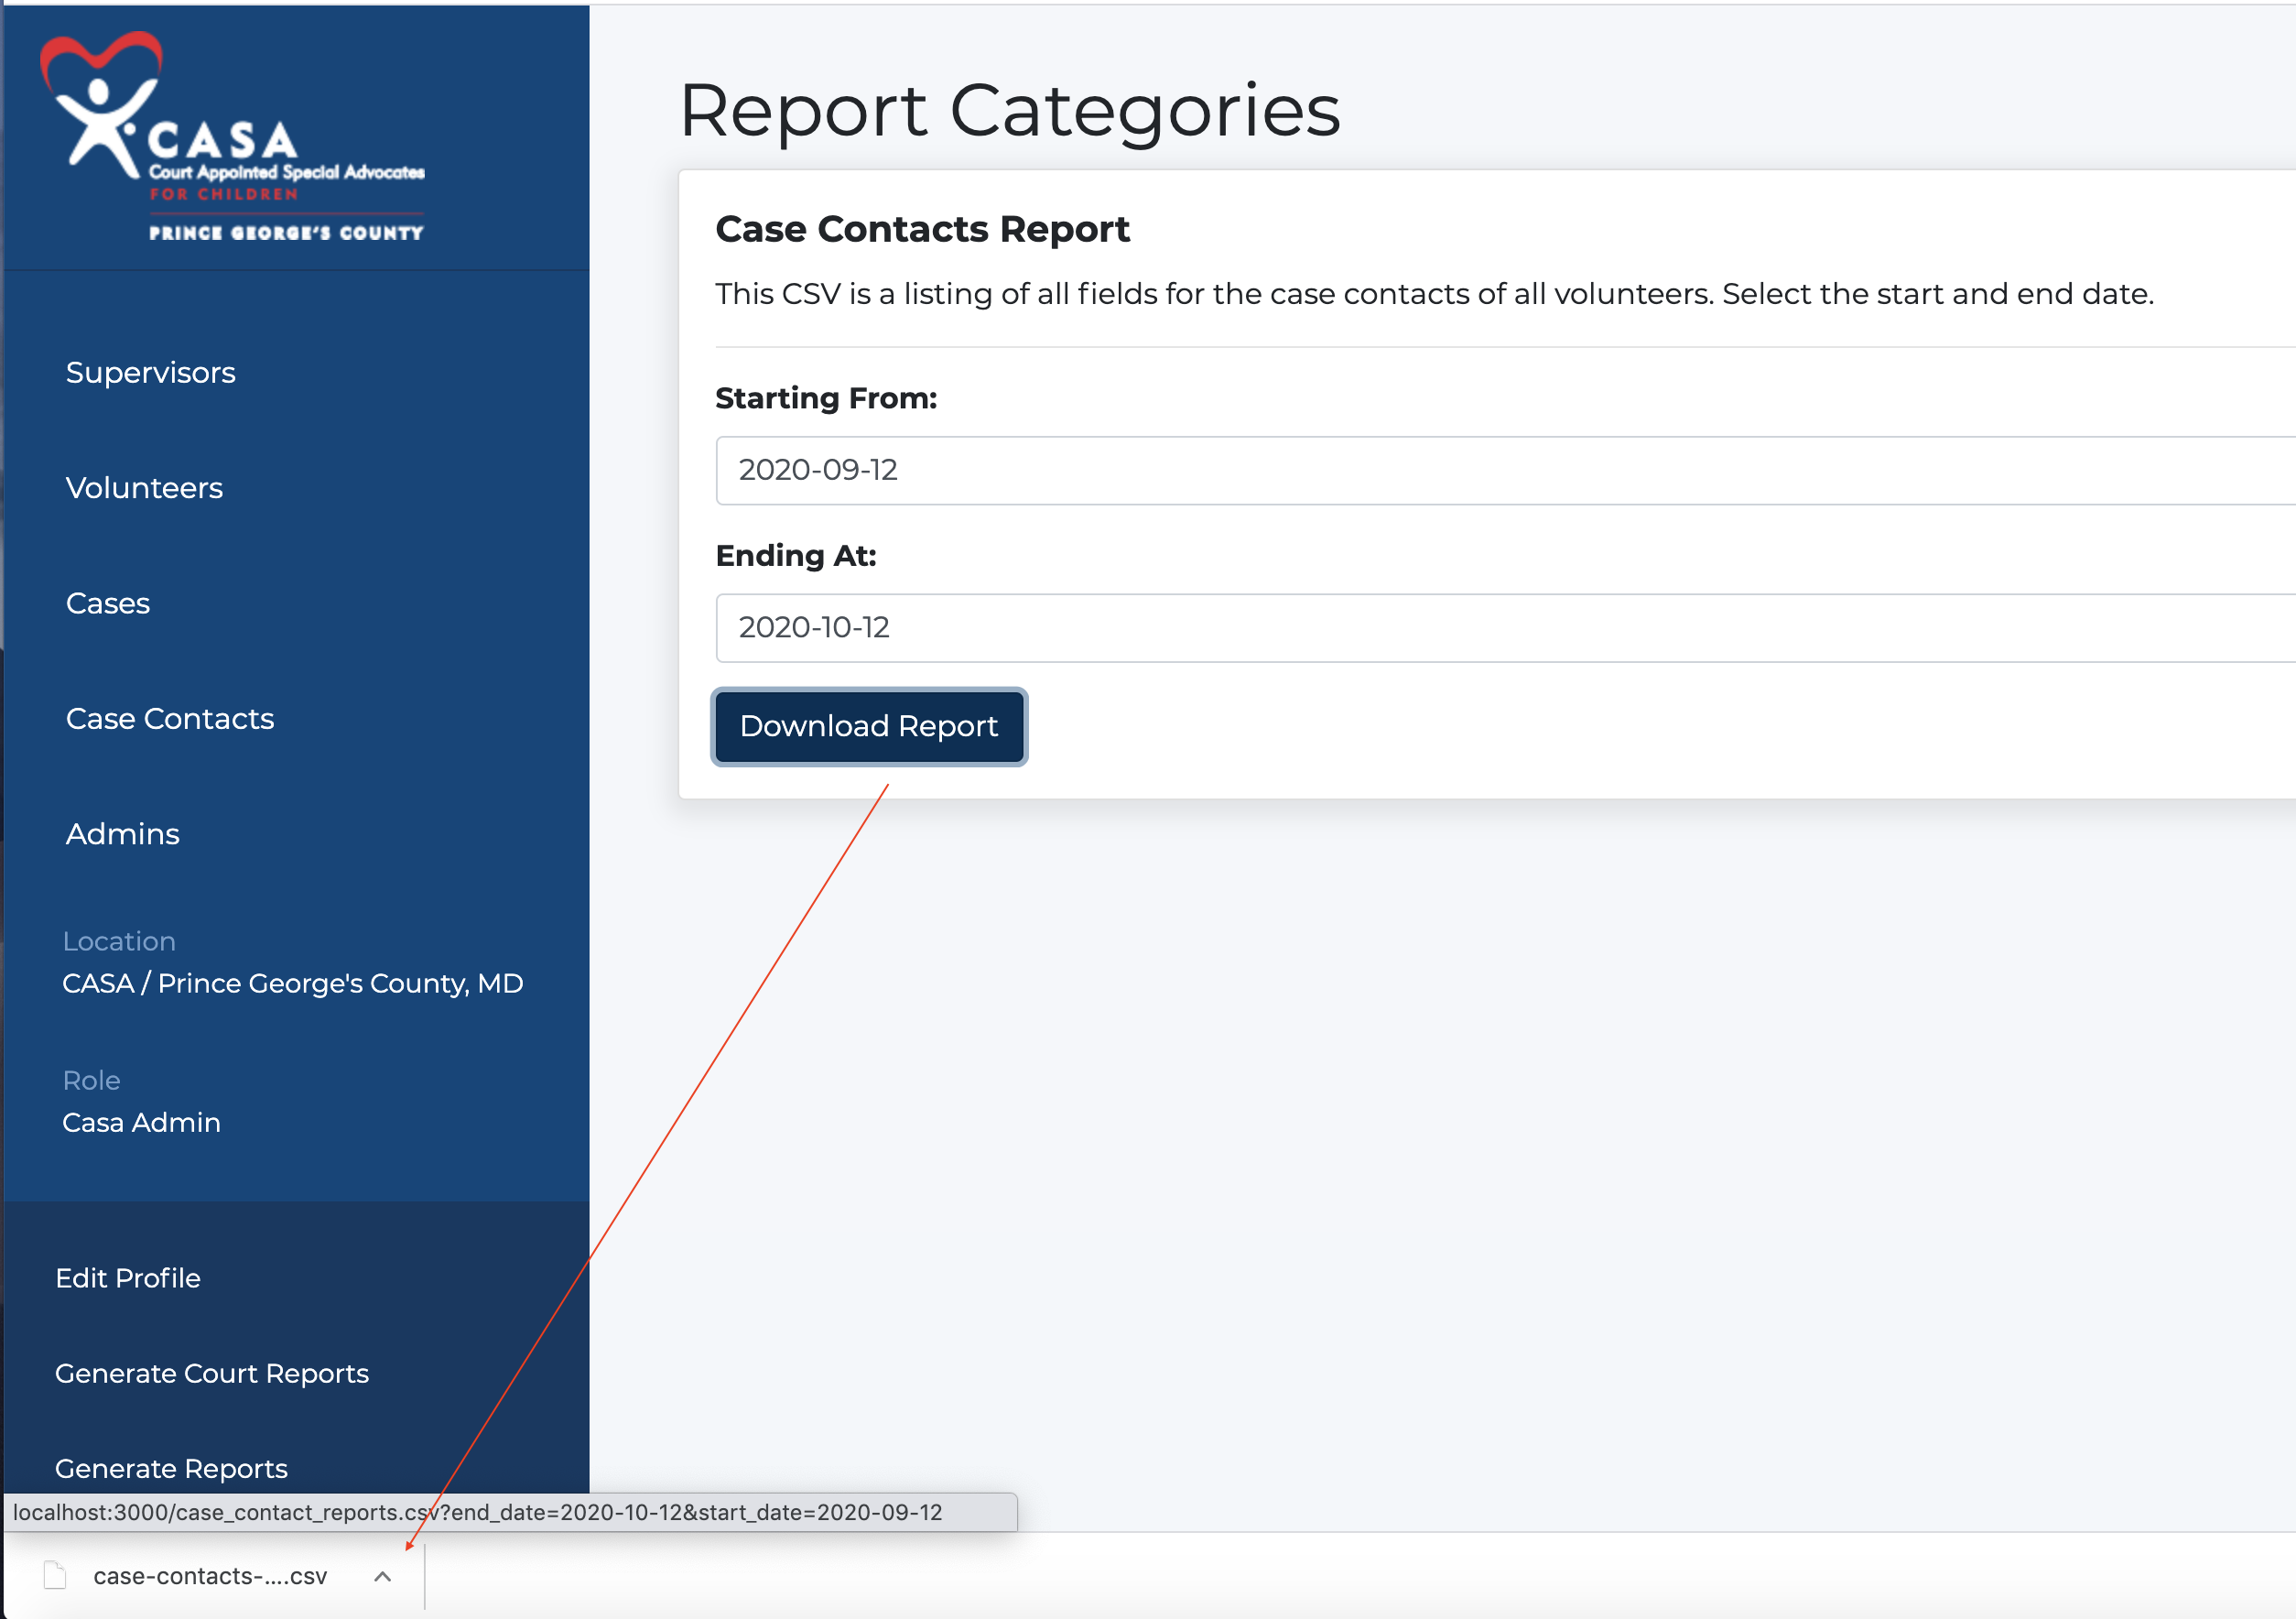Click the Report Categories title

point(1009,110)
